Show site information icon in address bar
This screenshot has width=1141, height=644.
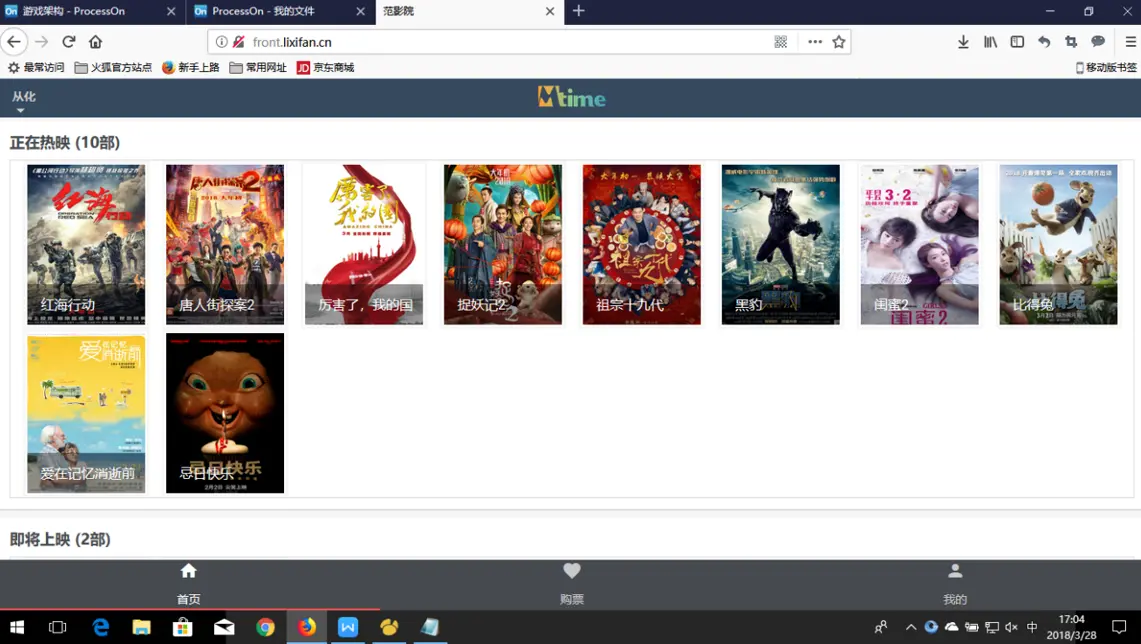tap(221, 41)
